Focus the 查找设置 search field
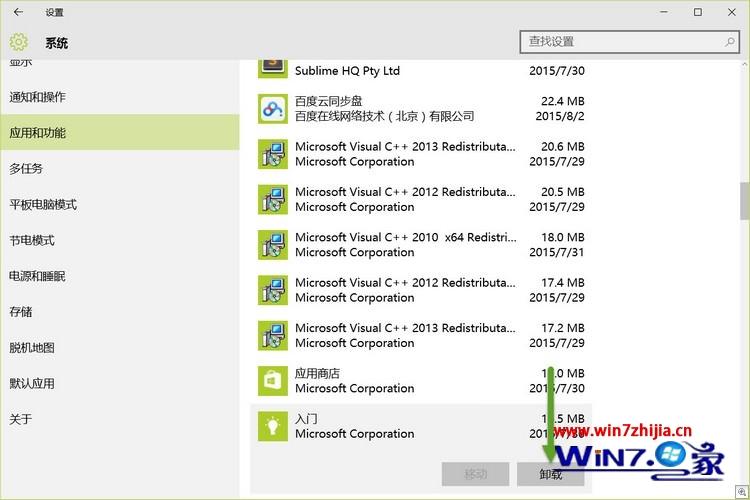Image resolution: width=750 pixels, height=500 pixels. 629,42
